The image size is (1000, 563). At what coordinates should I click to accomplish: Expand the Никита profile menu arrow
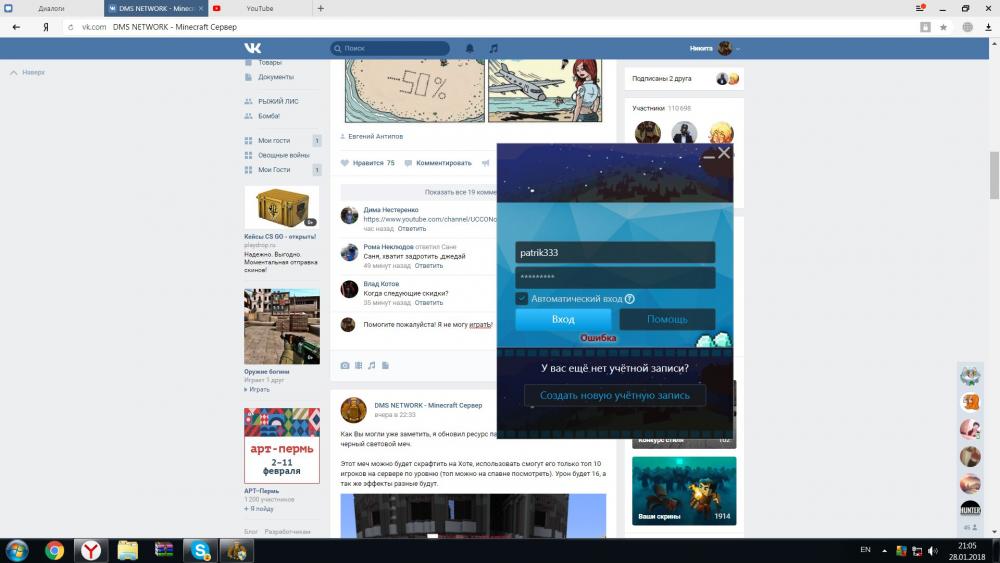pos(738,48)
